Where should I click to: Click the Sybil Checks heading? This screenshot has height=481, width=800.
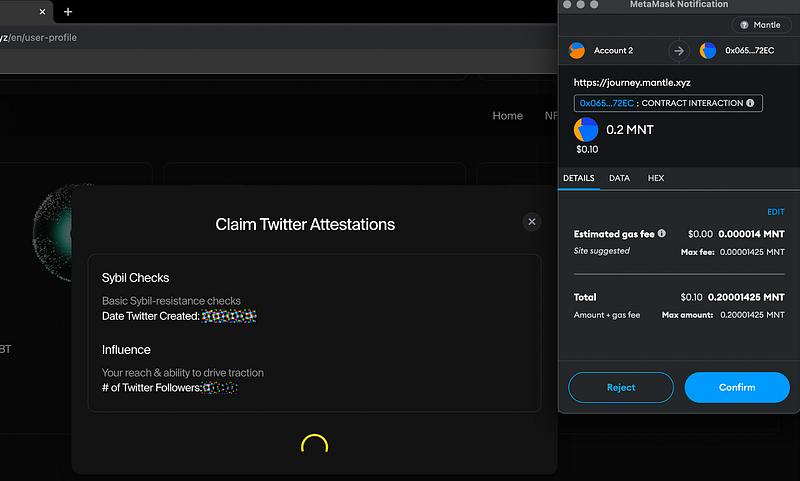135,278
